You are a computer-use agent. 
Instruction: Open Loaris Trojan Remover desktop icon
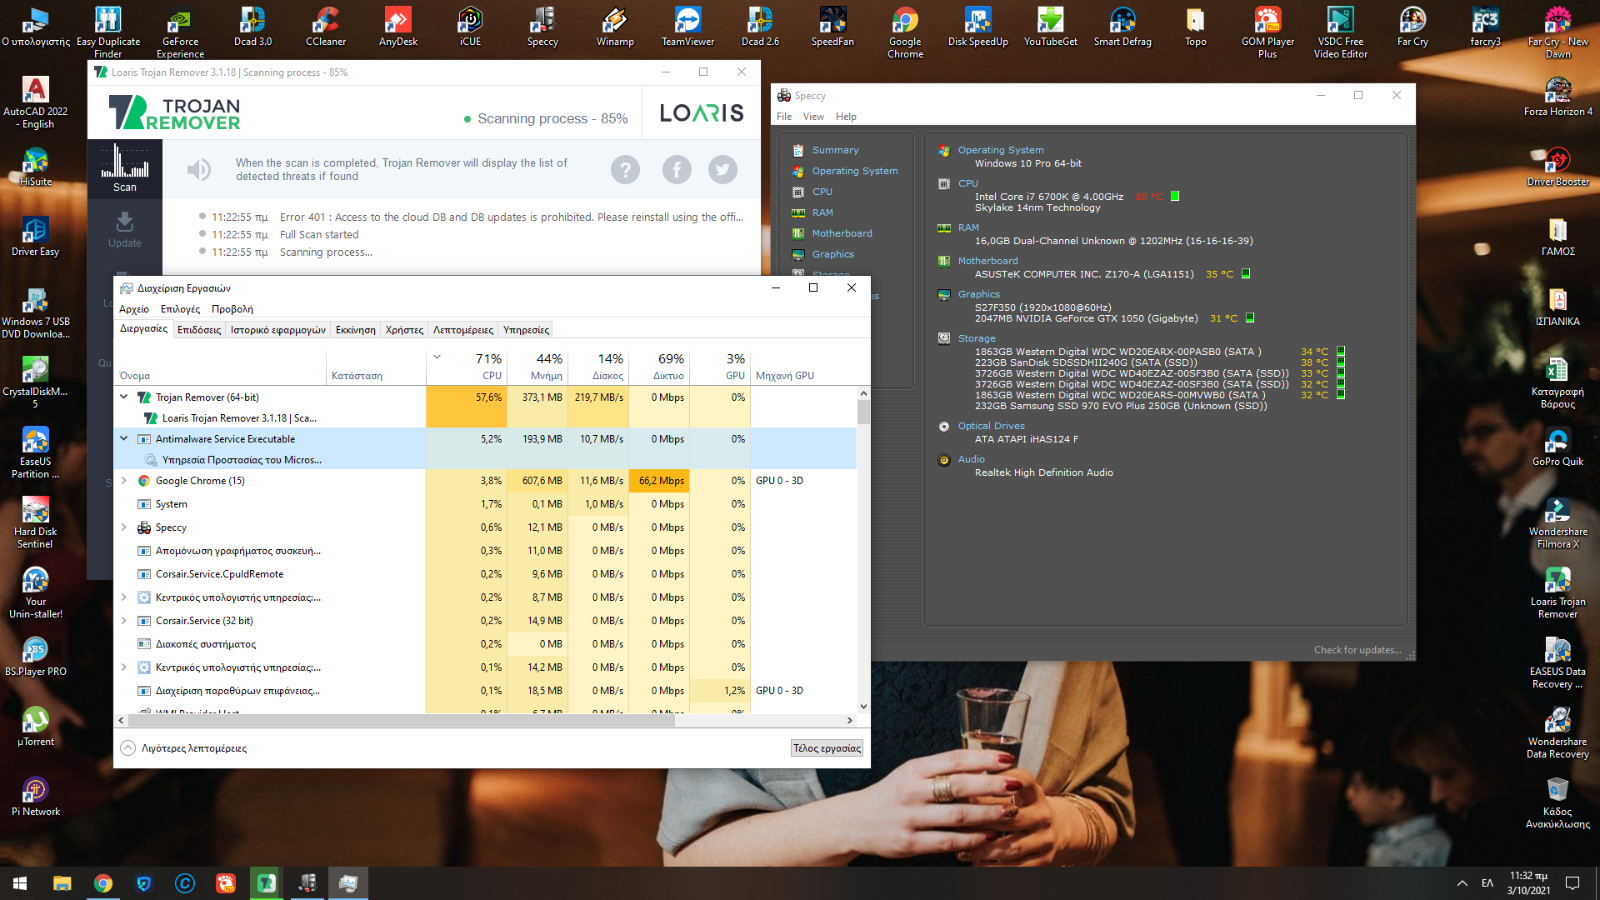1558,593
